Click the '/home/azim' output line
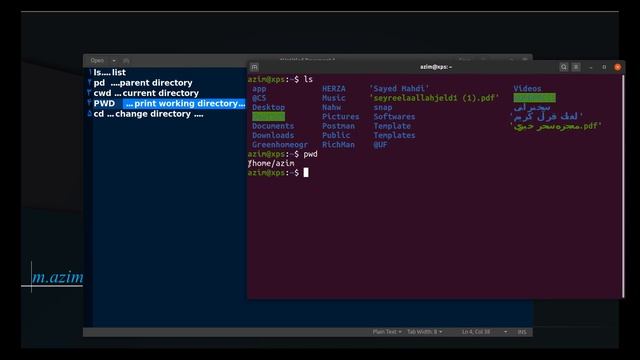 point(271,163)
